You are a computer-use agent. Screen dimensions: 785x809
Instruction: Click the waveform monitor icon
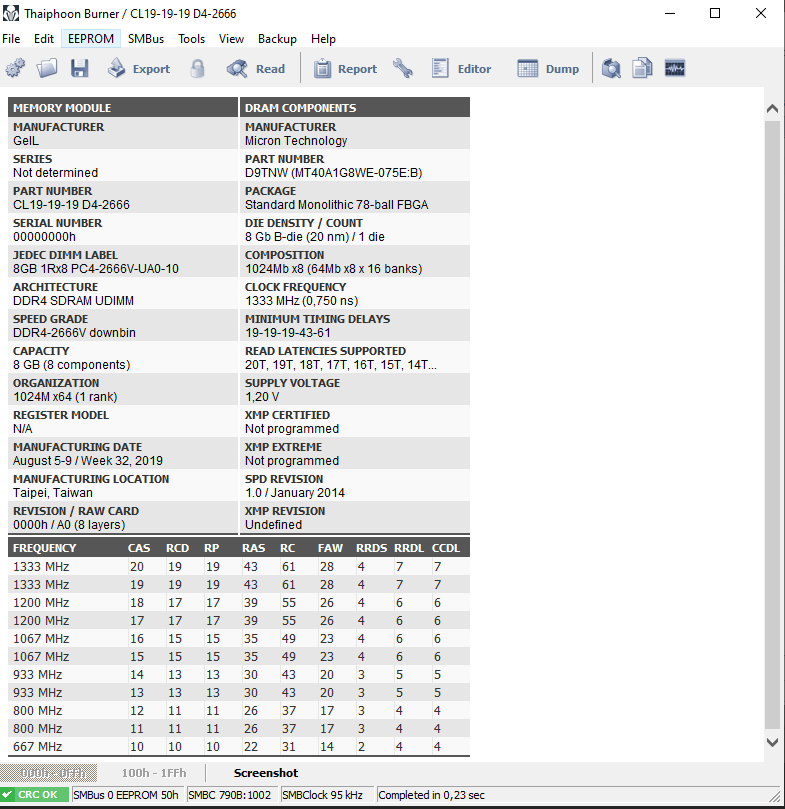675,68
